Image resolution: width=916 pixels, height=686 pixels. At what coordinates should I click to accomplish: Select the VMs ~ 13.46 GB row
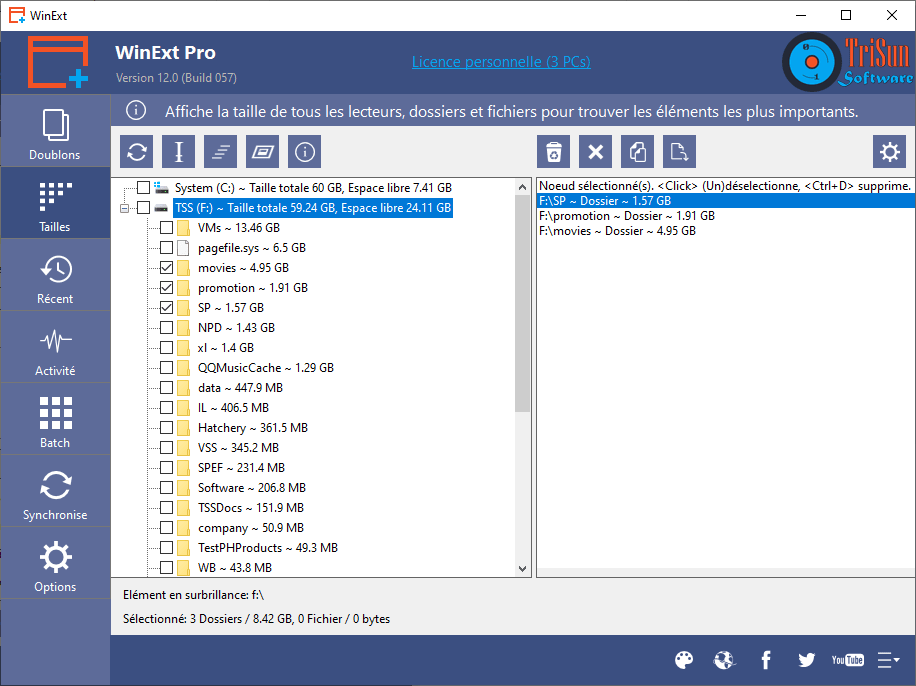click(239, 227)
